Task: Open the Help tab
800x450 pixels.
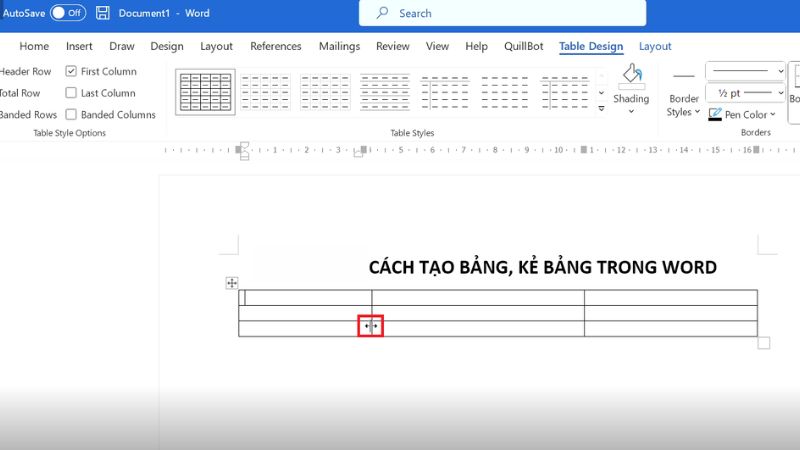Action: click(x=477, y=46)
